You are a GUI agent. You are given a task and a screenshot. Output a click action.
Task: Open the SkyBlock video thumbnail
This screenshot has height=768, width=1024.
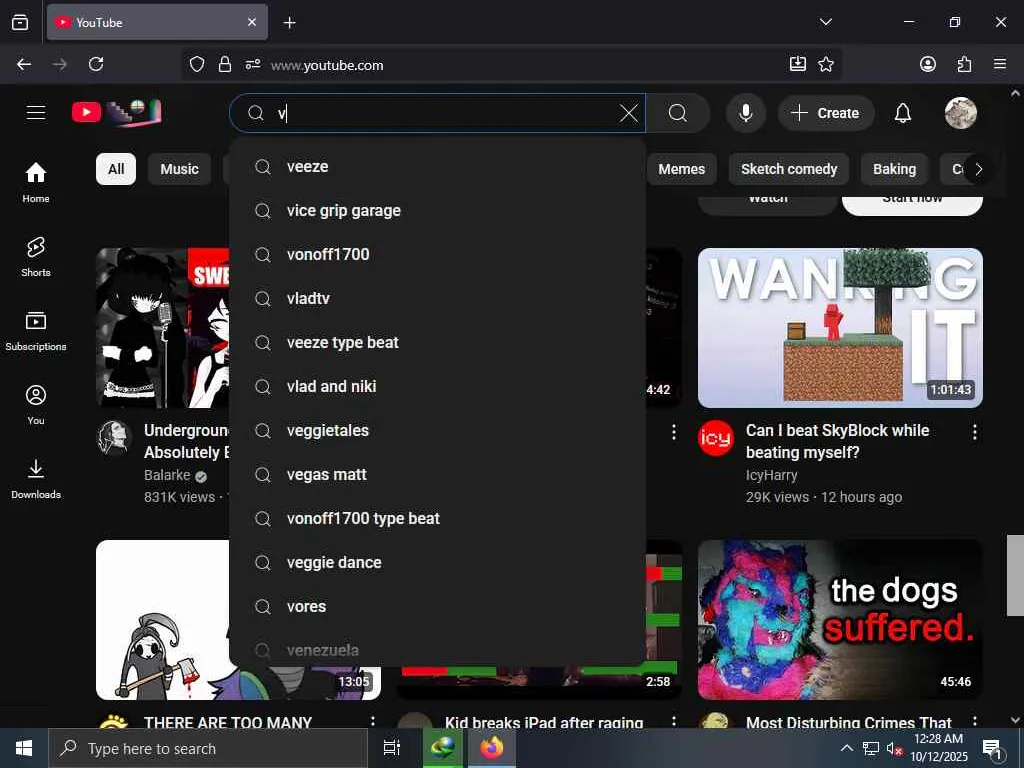tap(840, 328)
